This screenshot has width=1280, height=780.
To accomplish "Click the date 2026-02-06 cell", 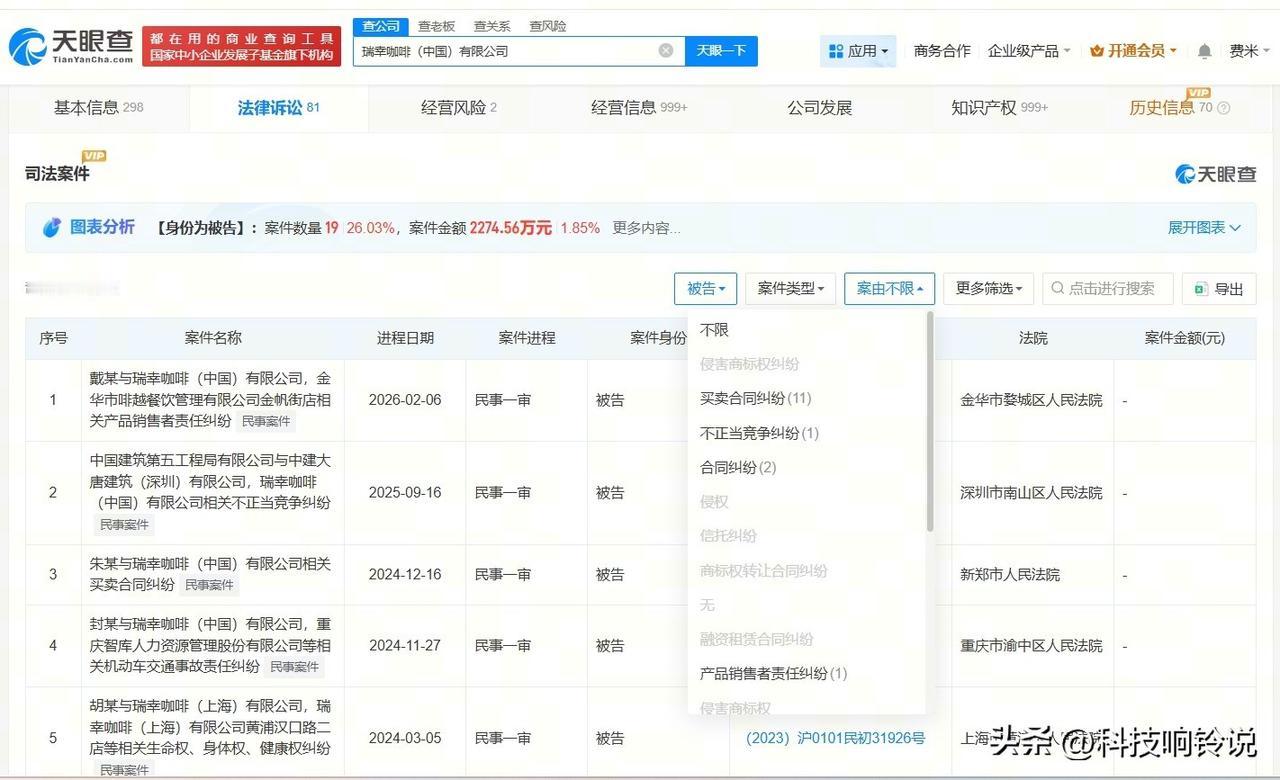I will coord(405,400).
